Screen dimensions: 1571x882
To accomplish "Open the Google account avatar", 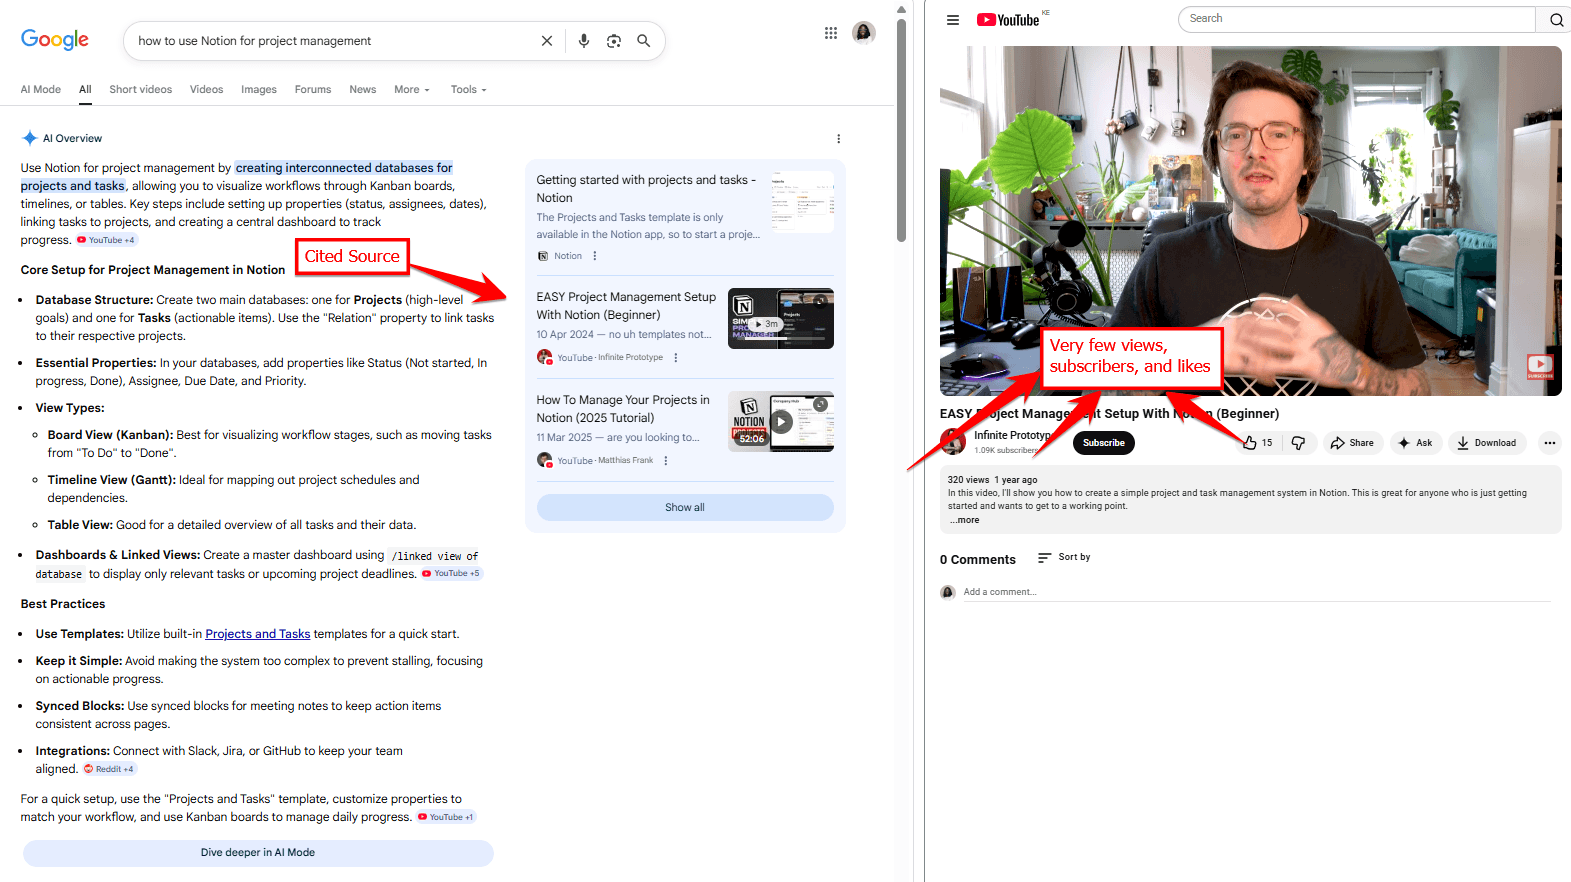I will coord(864,33).
